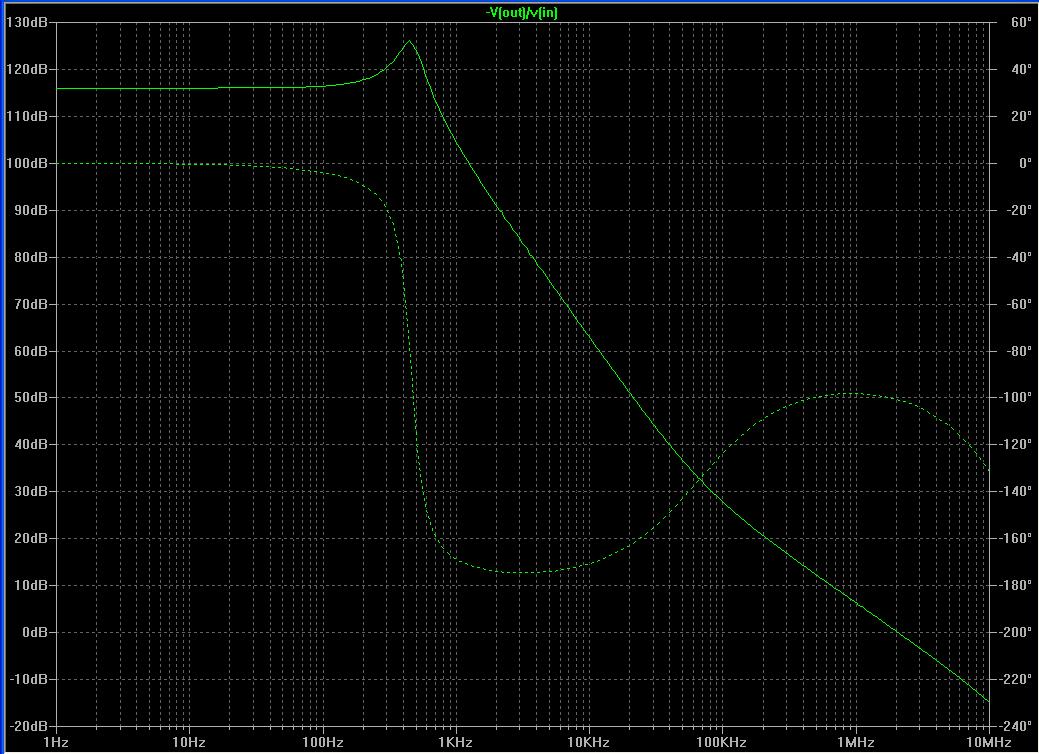Viewport: 1039px width, 754px height.
Task: Click the -180° phase axis label
Action: click(1016, 586)
